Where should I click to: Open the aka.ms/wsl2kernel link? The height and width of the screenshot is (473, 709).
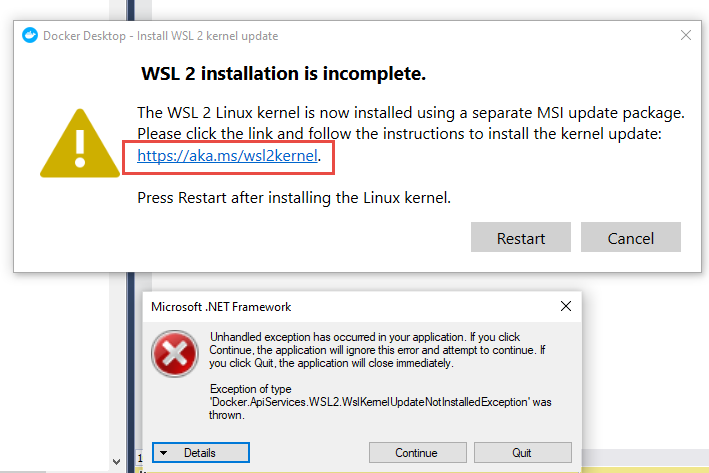[x=227, y=156]
